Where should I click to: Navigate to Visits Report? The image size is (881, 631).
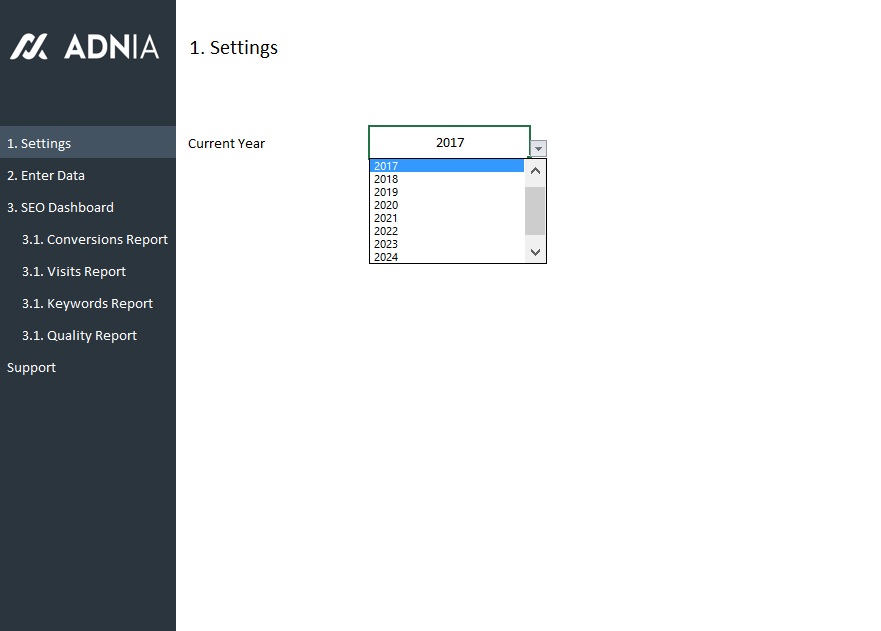pos(74,271)
